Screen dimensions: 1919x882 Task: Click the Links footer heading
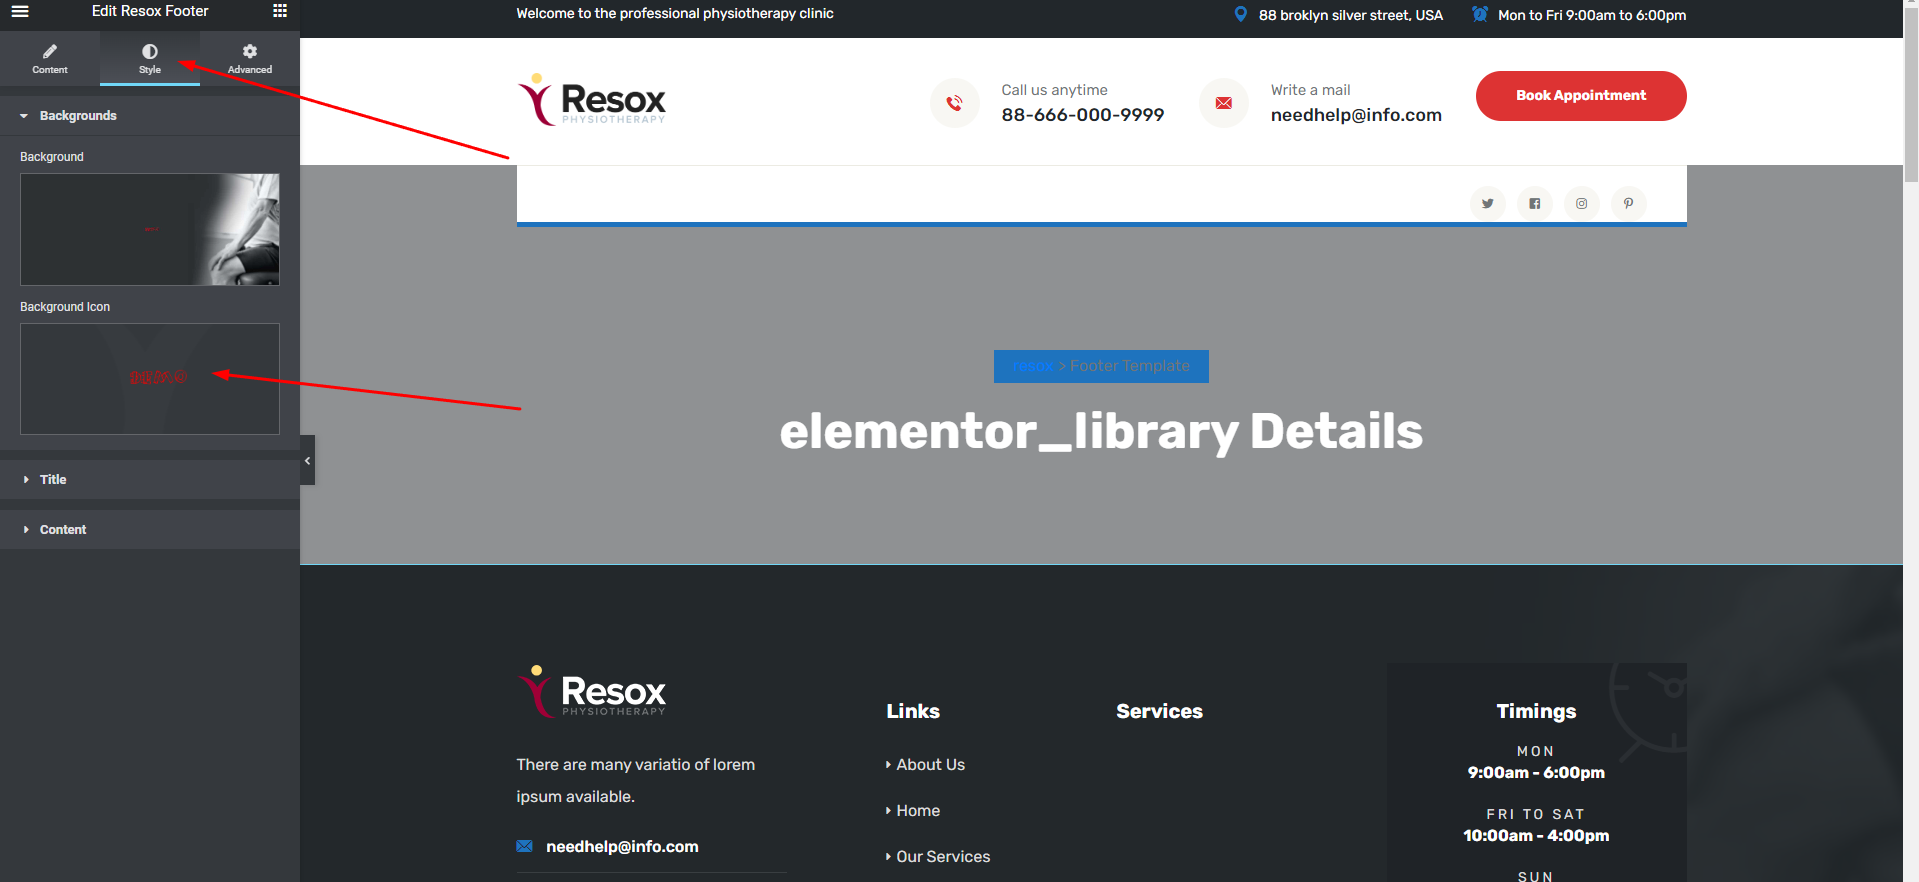click(x=913, y=711)
